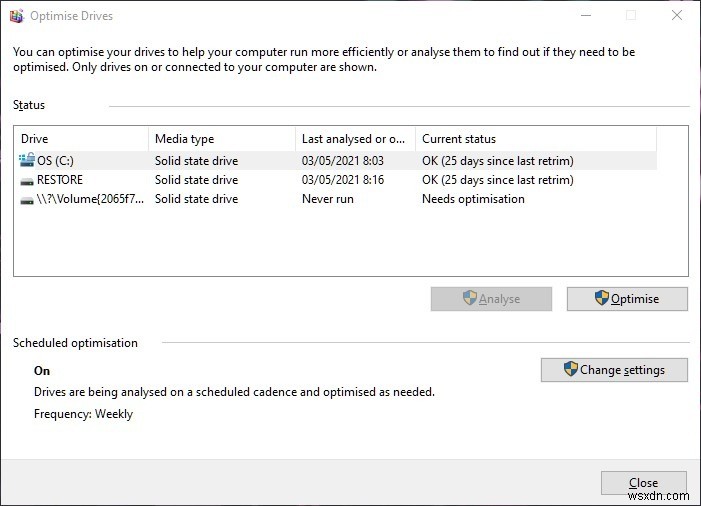Click the Frequency: Weekly text
The width and height of the screenshot is (701, 506).
tap(84, 414)
